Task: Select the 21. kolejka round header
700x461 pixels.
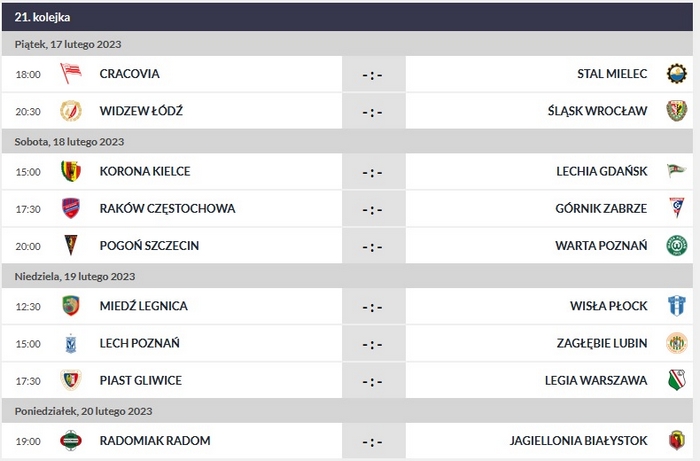Action: (43, 17)
